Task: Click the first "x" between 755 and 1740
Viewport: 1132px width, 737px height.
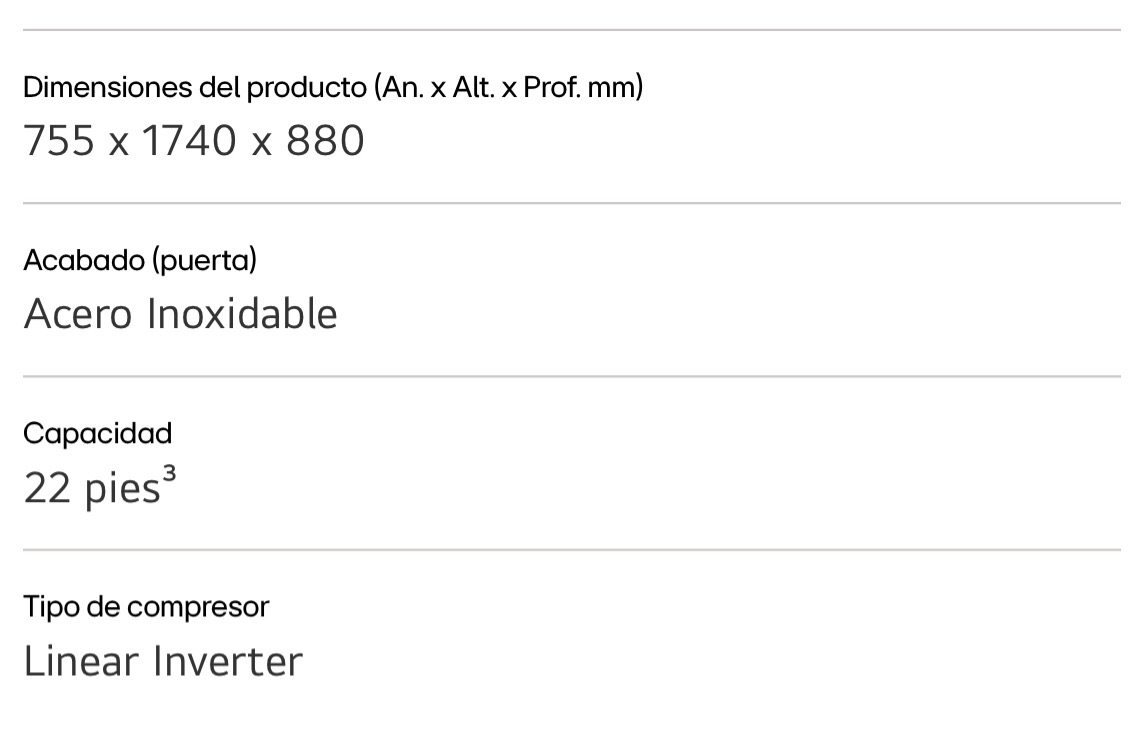Action: pyautogui.click(x=119, y=144)
